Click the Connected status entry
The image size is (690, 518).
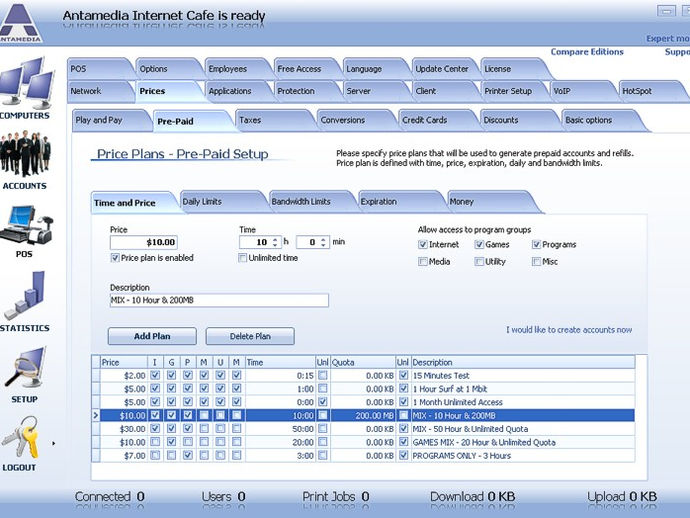click(110, 497)
